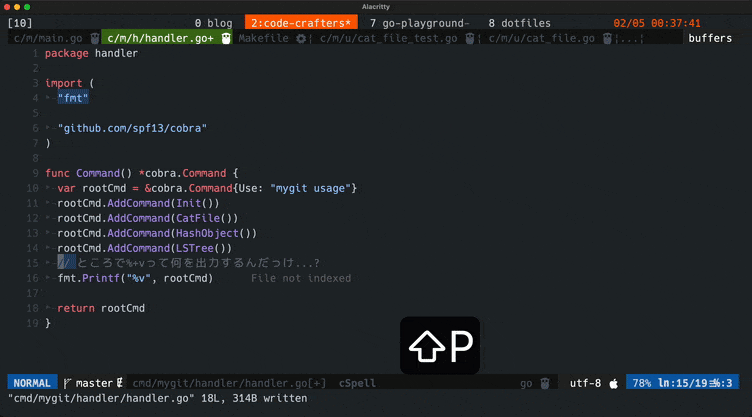Click the Go filetype icon in status line
Viewport: 752px width, 417px height.
(543, 383)
